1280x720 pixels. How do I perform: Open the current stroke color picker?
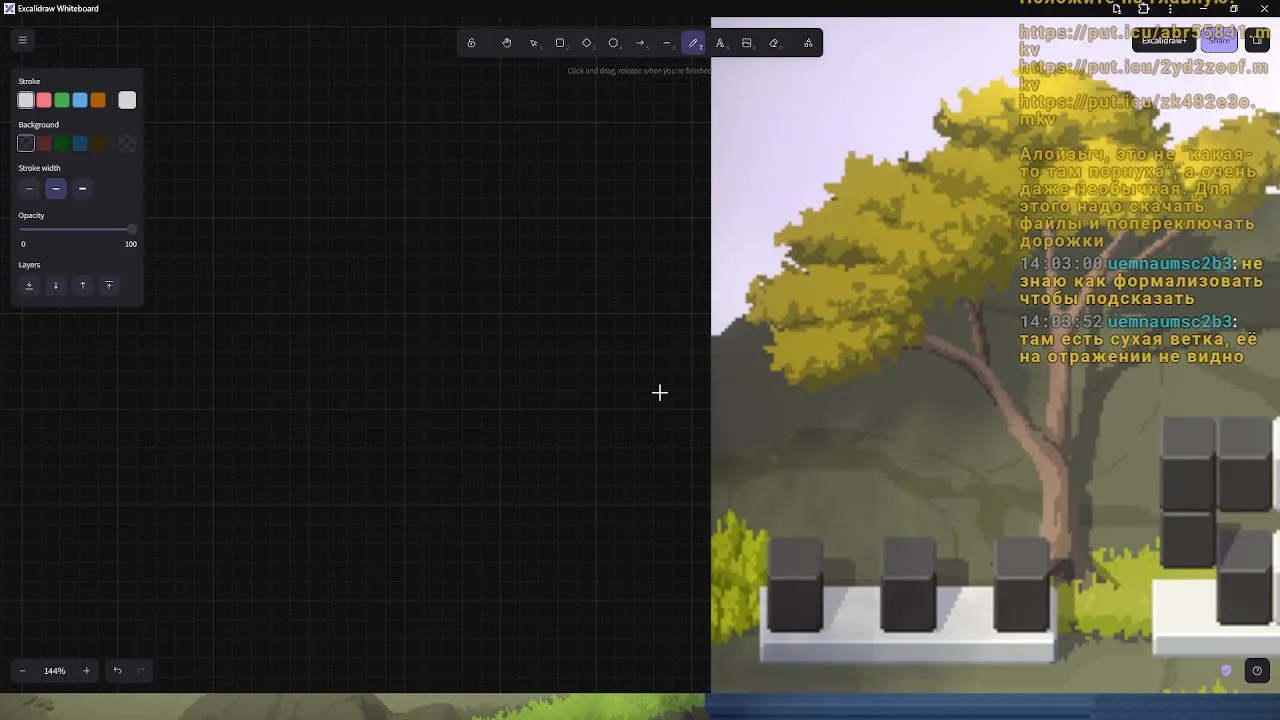(127, 100)
